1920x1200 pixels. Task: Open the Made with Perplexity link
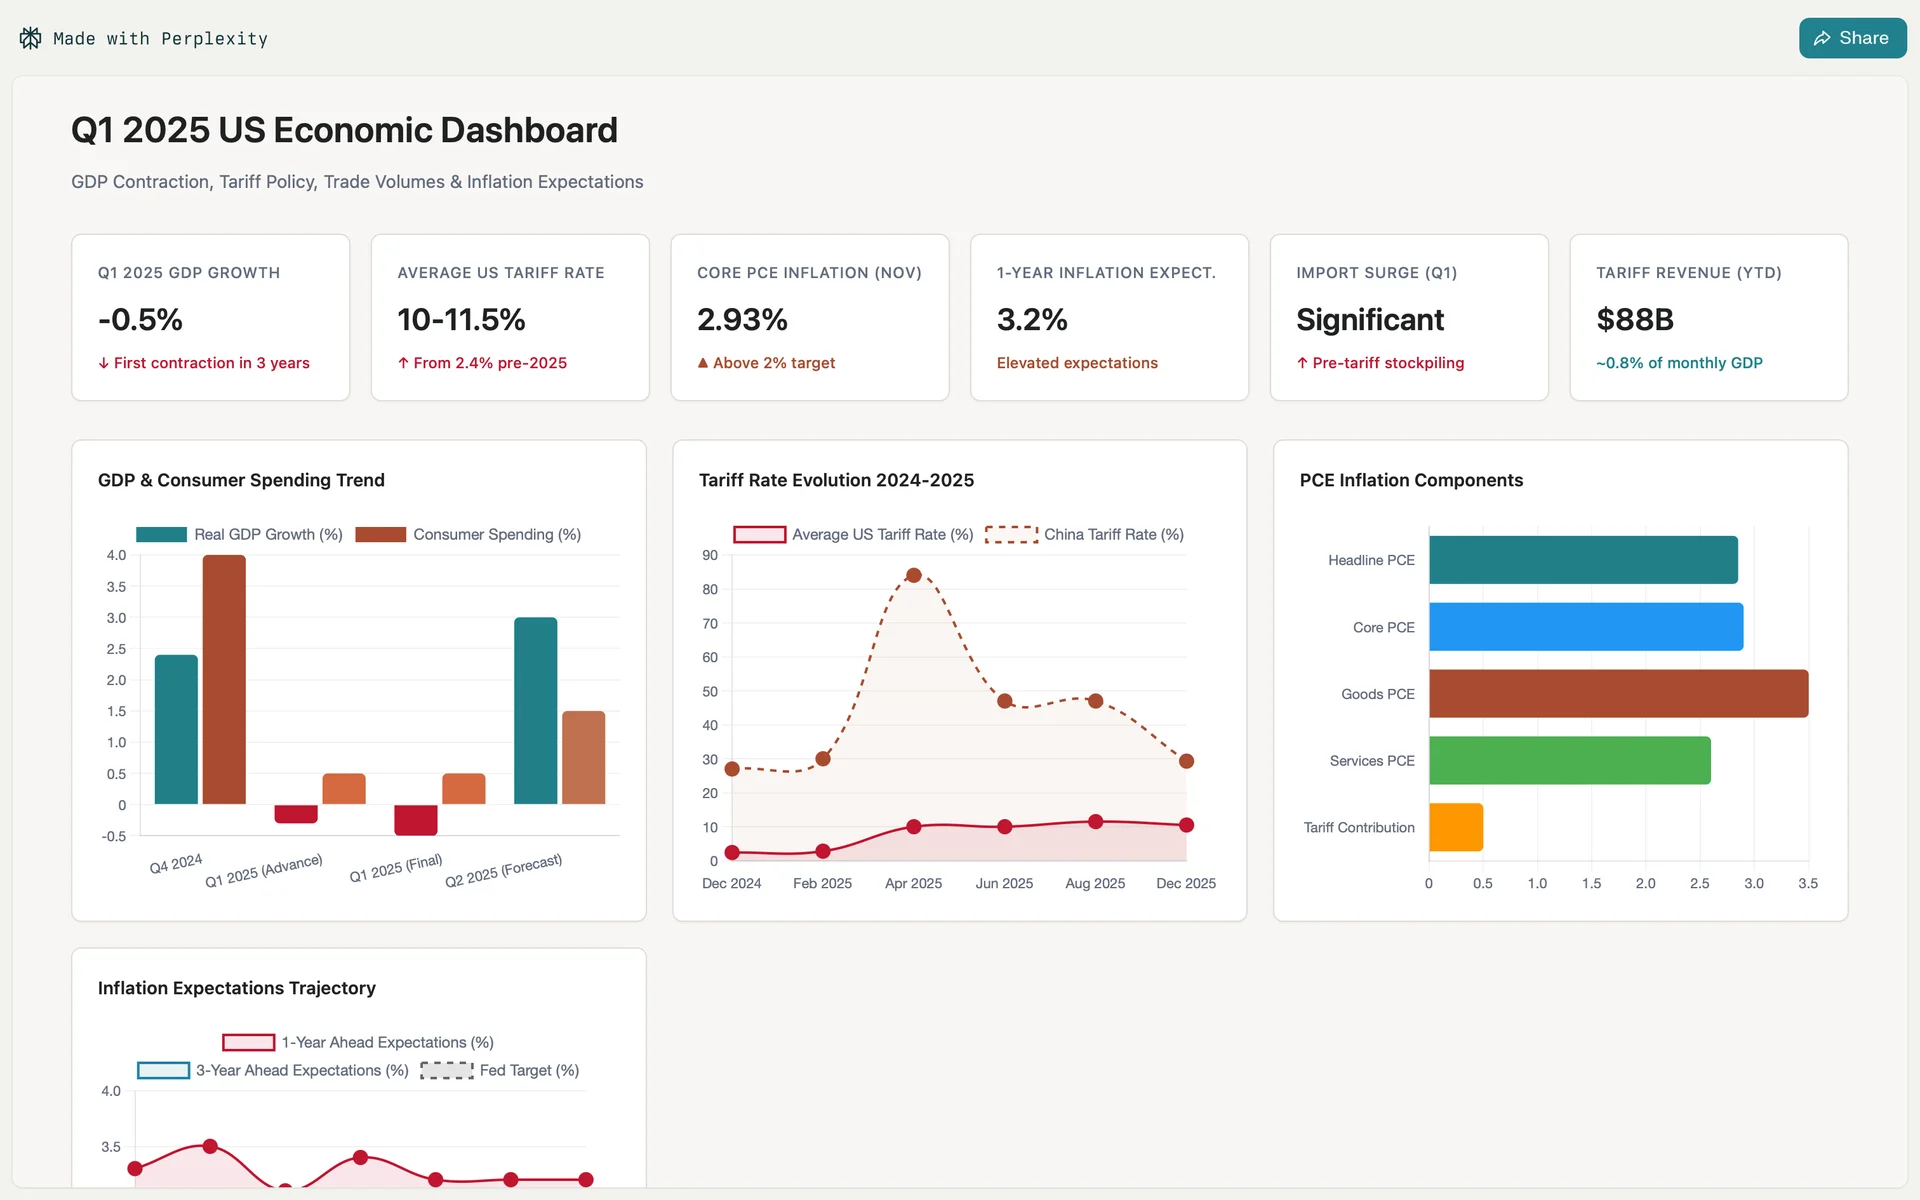[x=160, y=39]
